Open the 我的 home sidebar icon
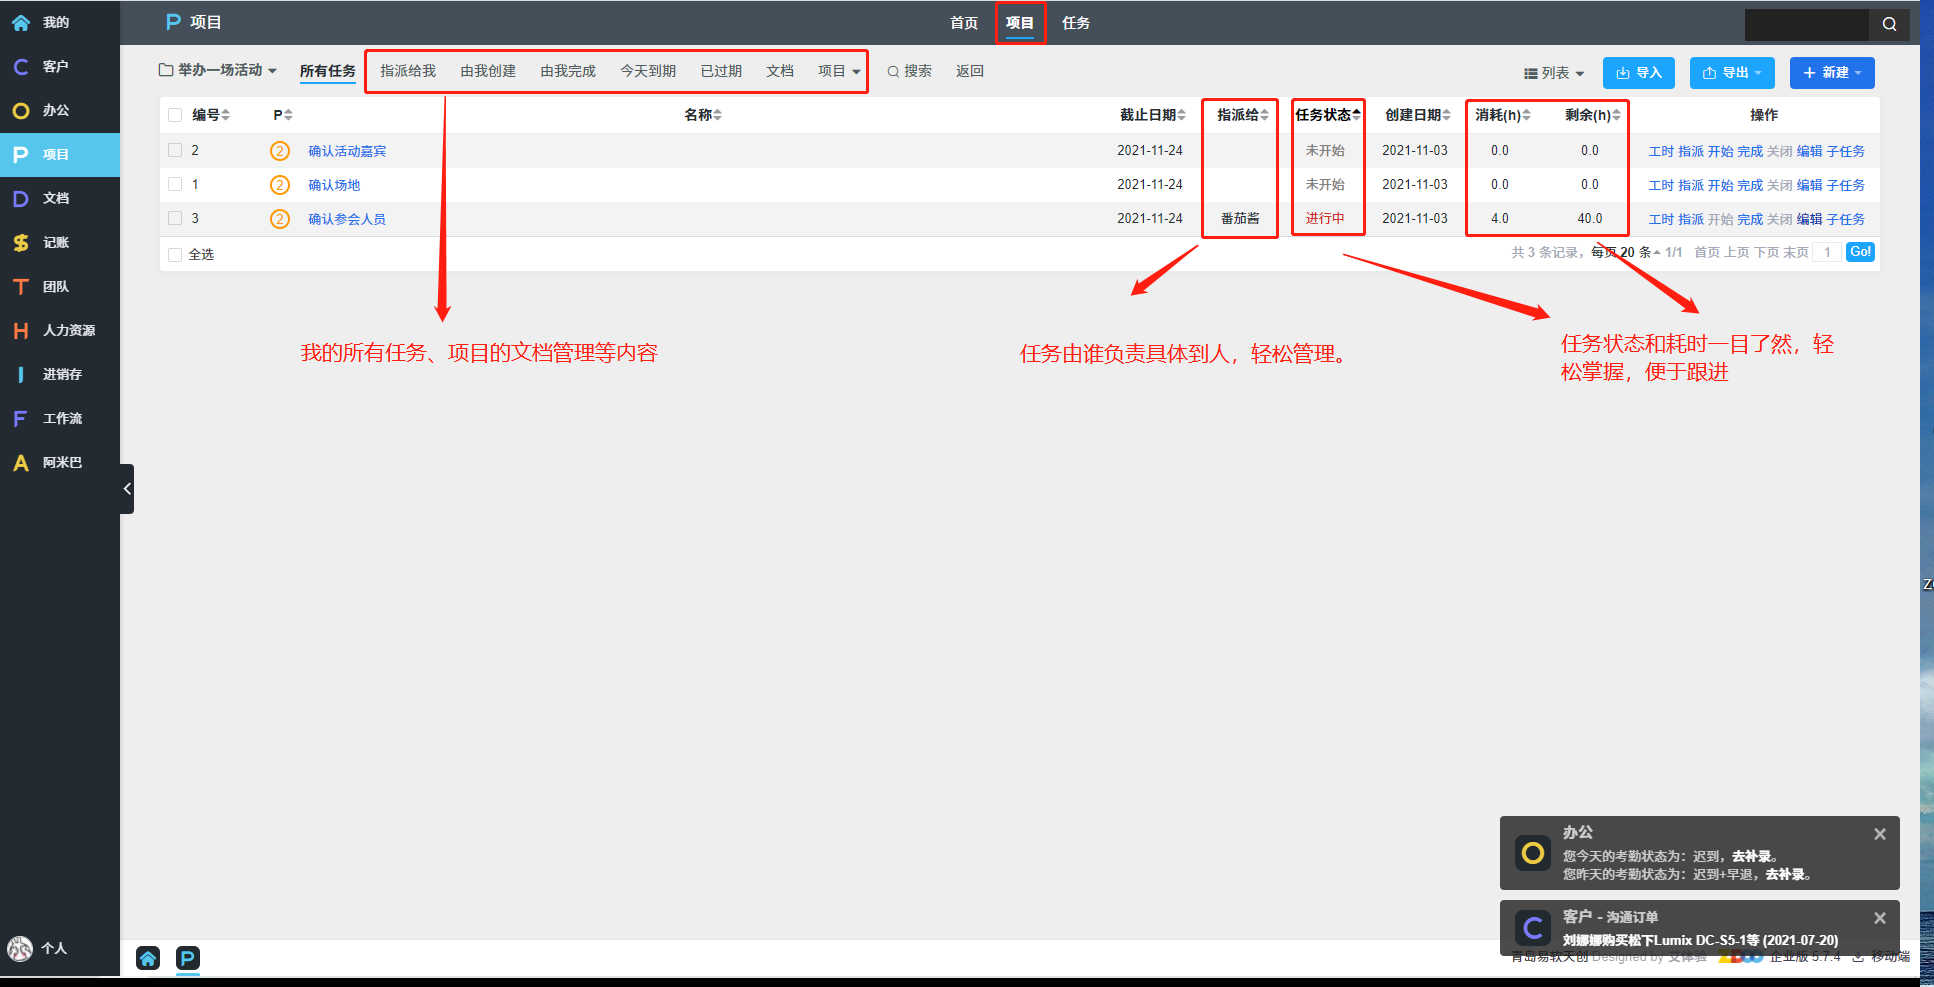This screenshot has height=987, width=1934. tap(20, 22)
